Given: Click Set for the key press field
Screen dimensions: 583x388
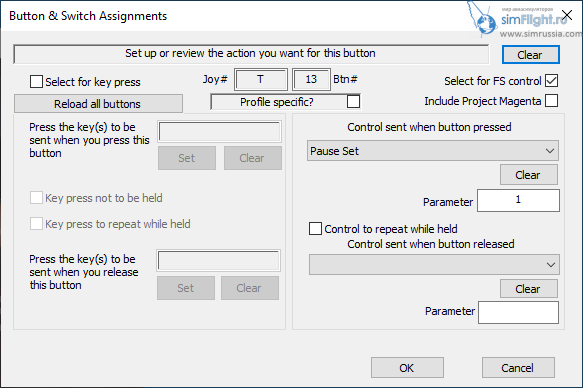Looking at the screenshot, I should click(x=187, y=158).
